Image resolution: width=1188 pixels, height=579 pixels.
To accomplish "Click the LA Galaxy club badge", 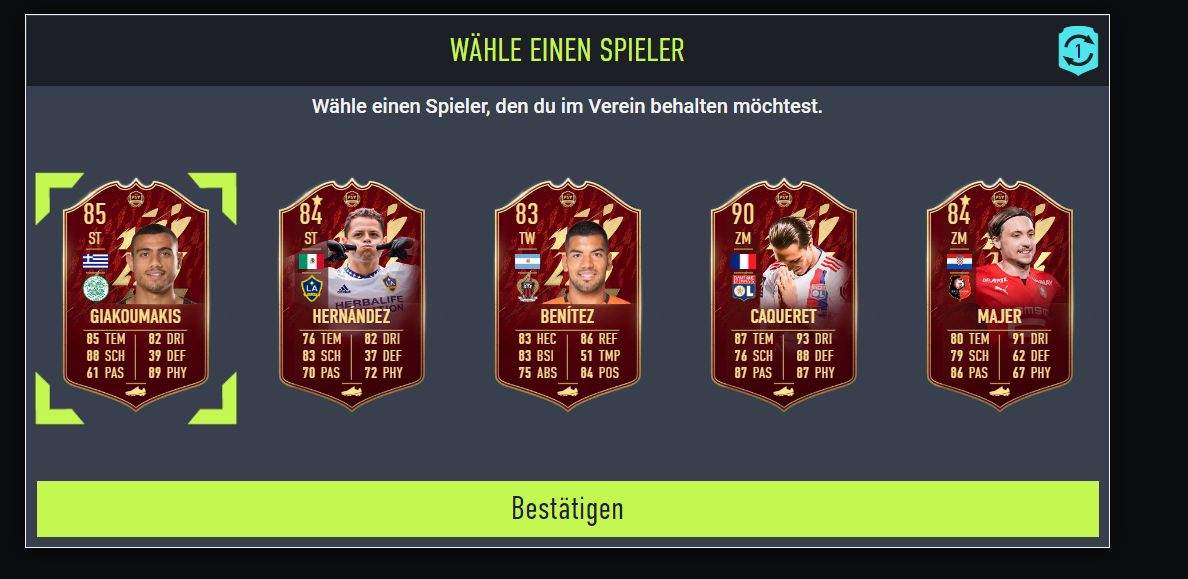I will pyautogui.click(x=311, y=288).
